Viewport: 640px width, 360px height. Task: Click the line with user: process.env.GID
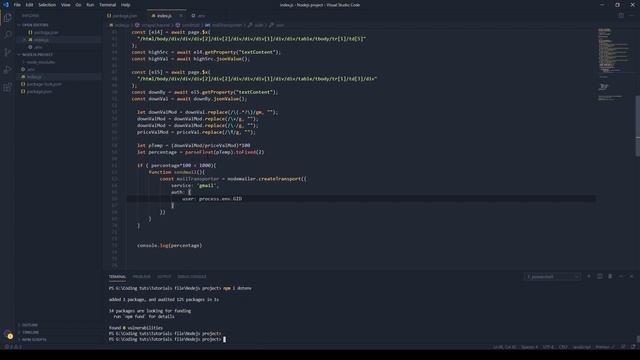361,199
